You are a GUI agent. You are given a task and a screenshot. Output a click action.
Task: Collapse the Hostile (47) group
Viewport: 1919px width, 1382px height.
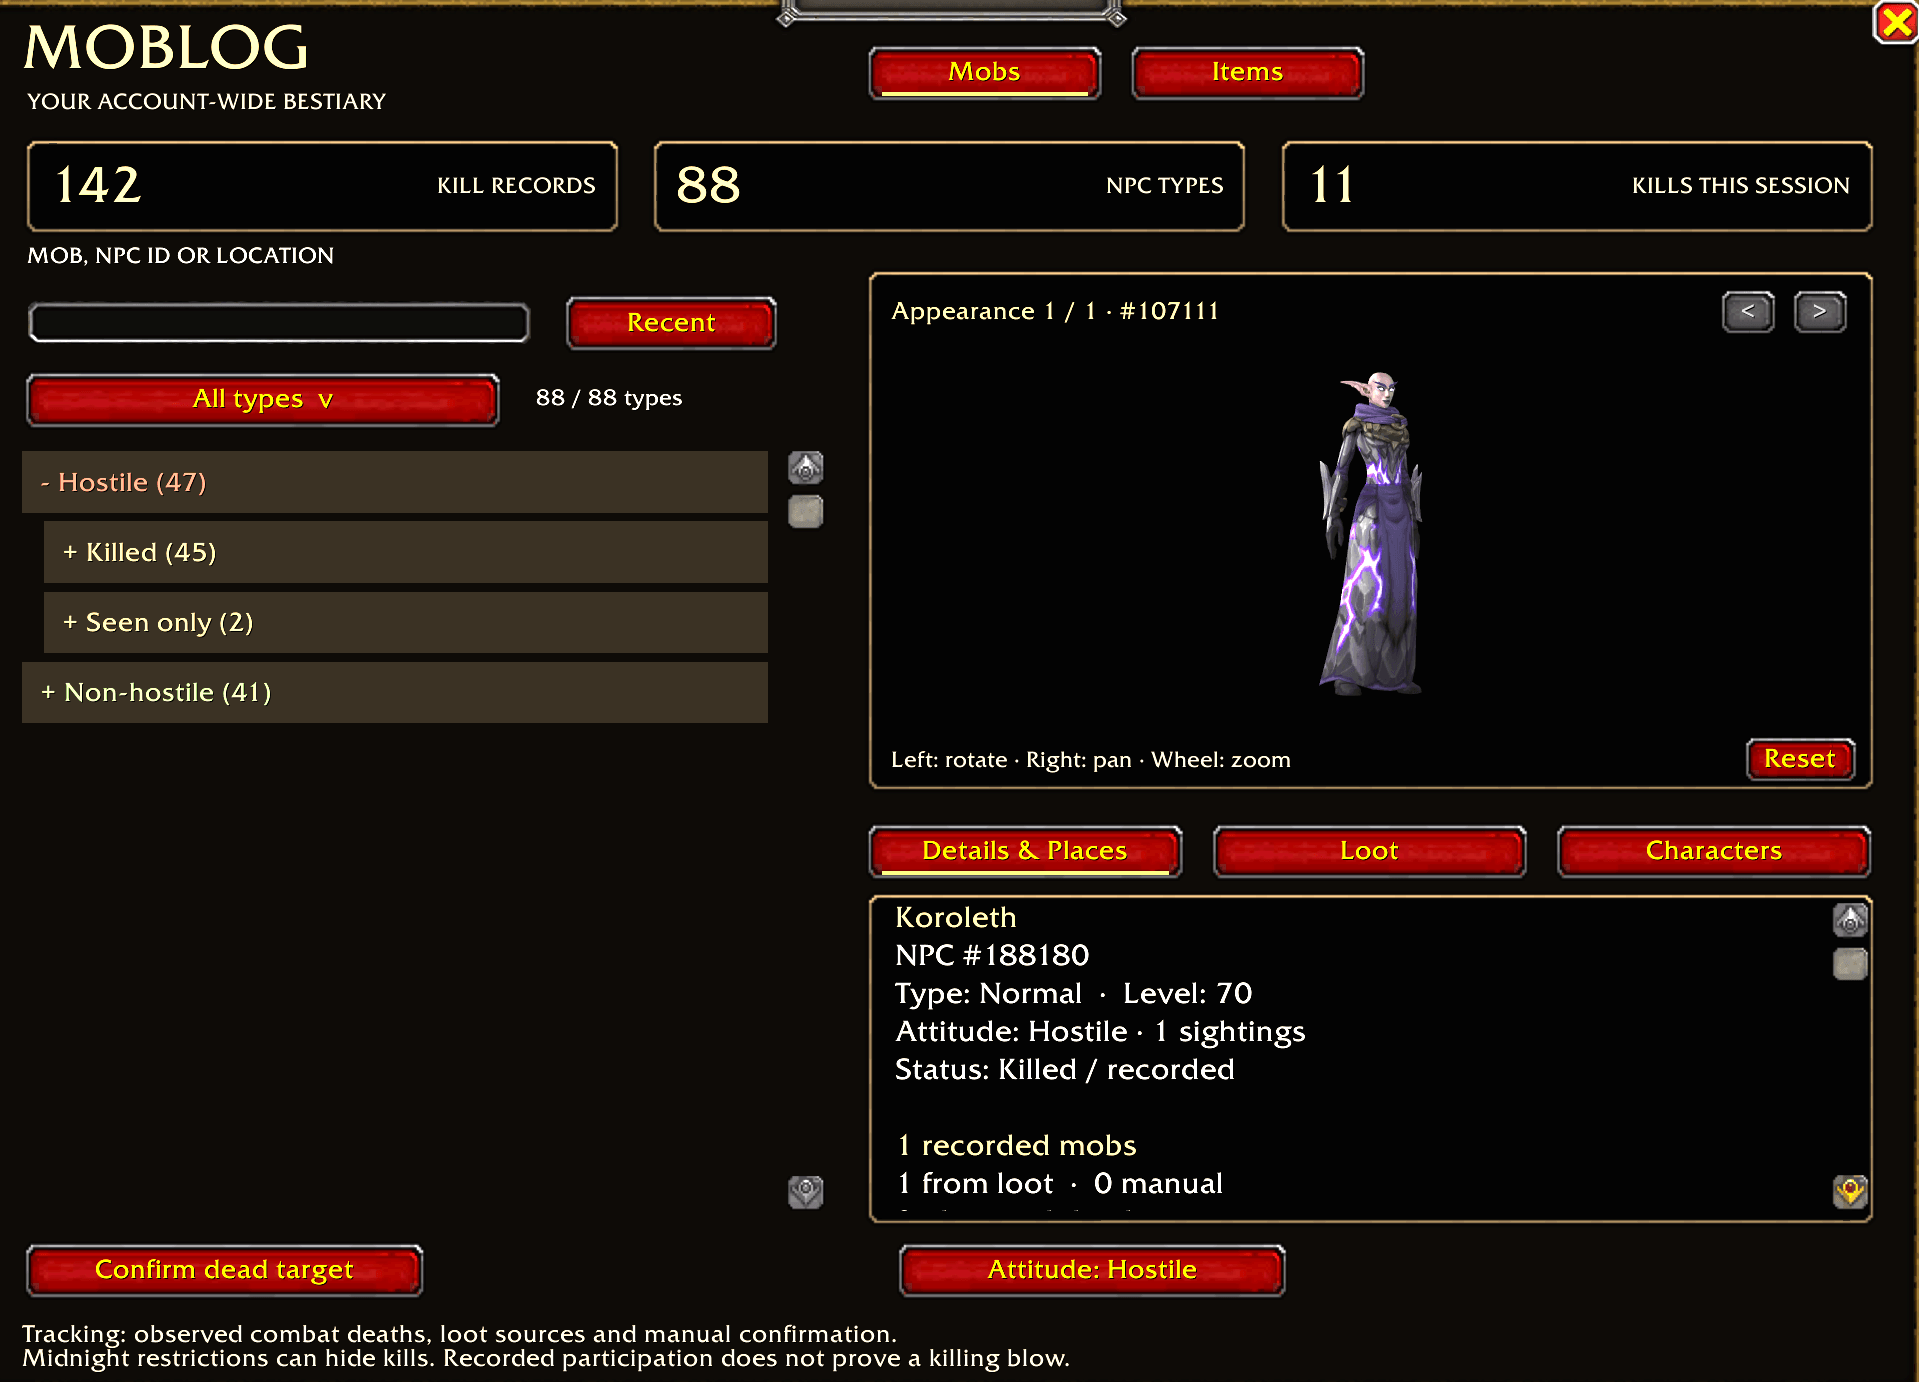395,482
